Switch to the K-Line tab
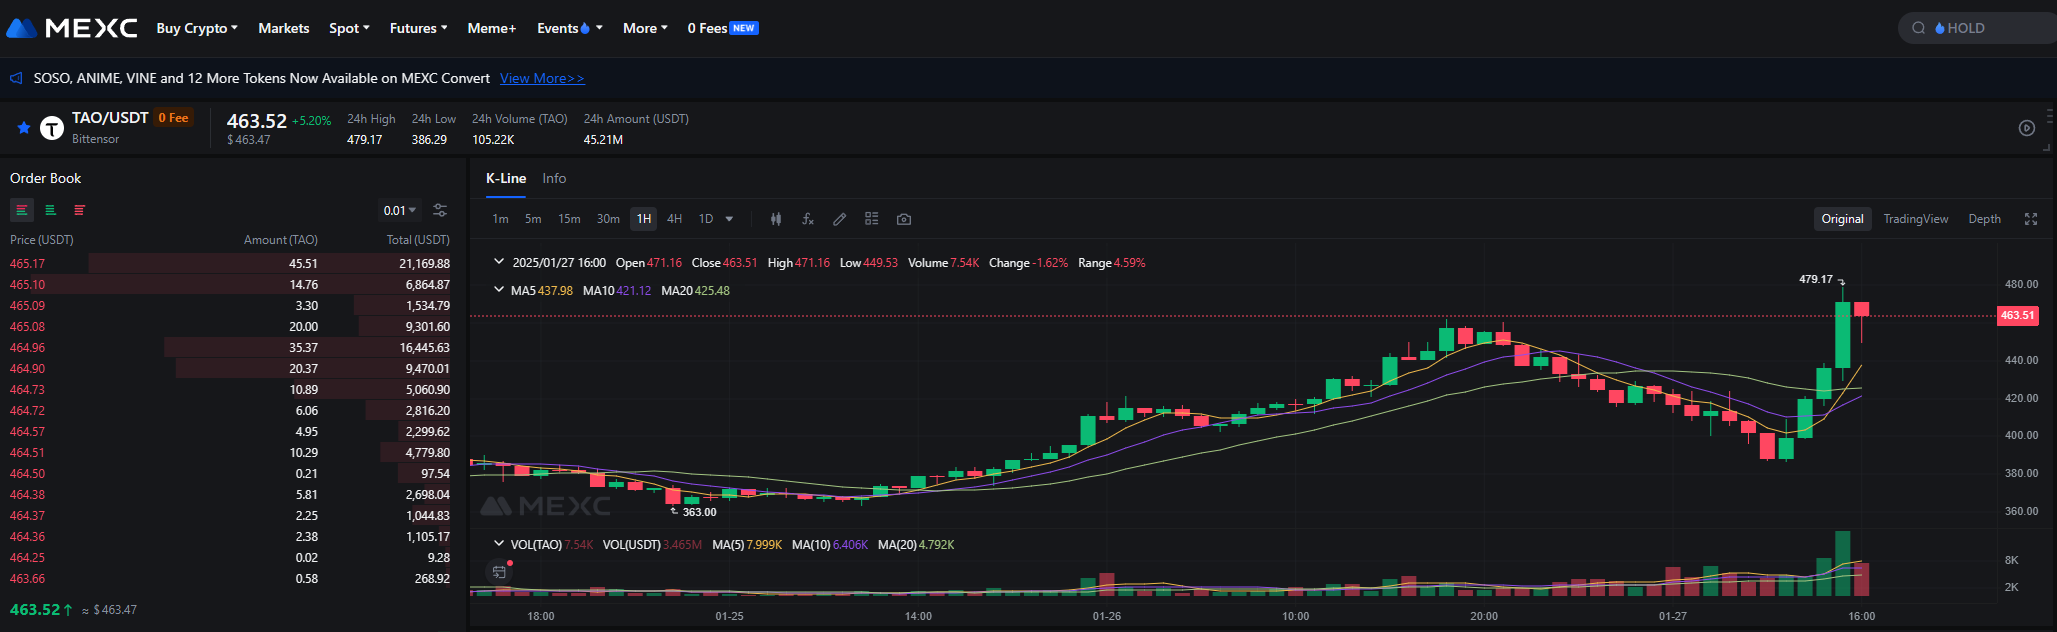Viewport: 2057px width, 632px height. coord(506,178)
